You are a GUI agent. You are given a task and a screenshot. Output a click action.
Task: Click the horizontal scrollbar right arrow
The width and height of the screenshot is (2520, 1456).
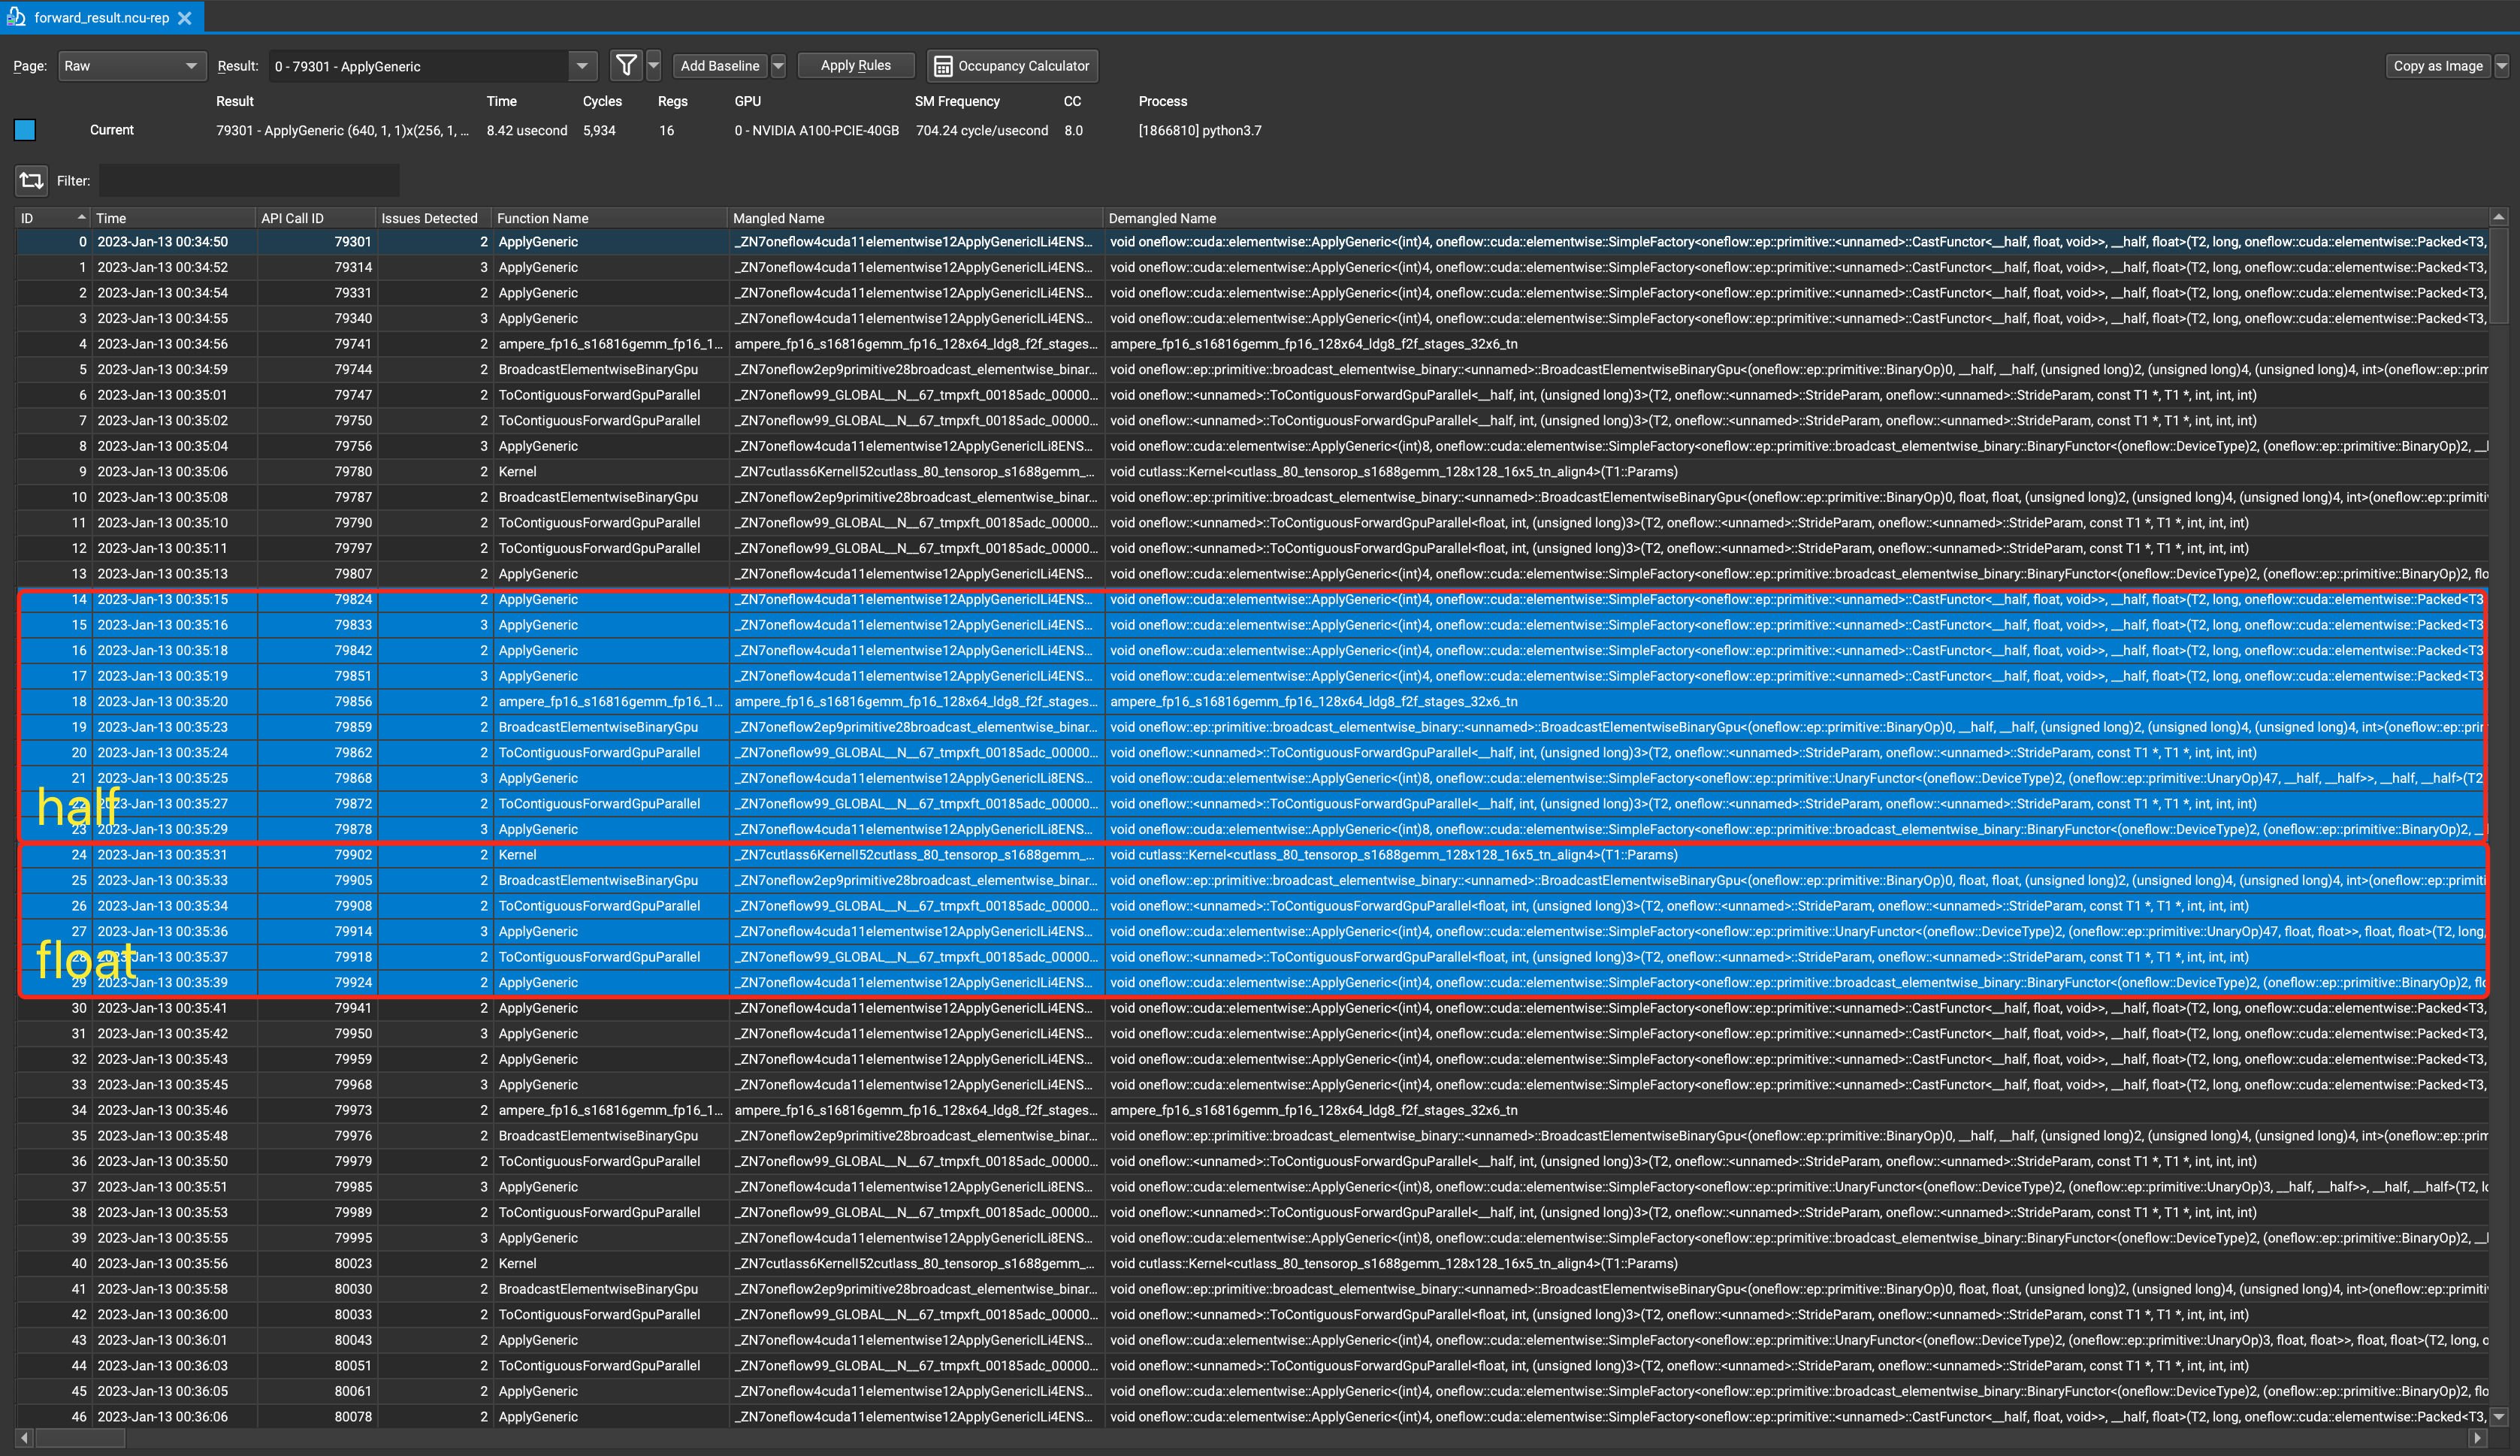pyautogui.click(x=2478, y=1438)
